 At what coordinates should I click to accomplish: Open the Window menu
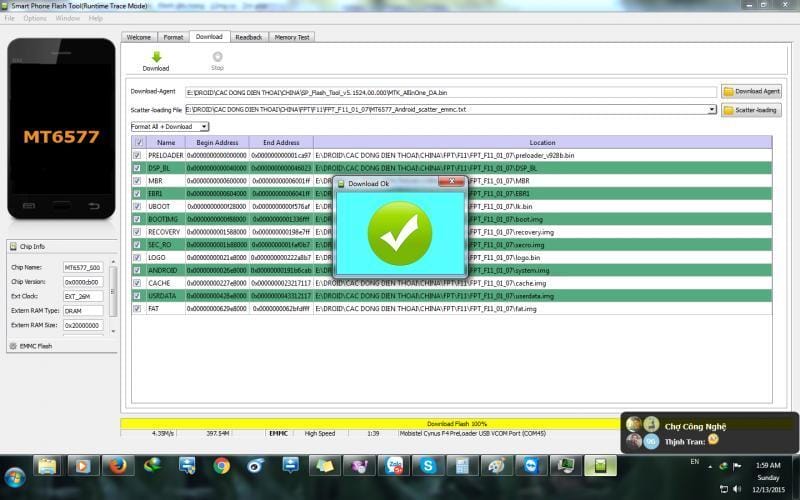(x=67, y=18)
